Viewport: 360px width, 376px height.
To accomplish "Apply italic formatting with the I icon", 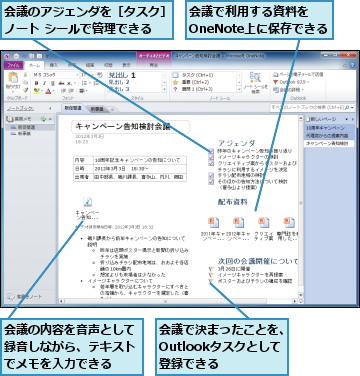I will (44, 83).
